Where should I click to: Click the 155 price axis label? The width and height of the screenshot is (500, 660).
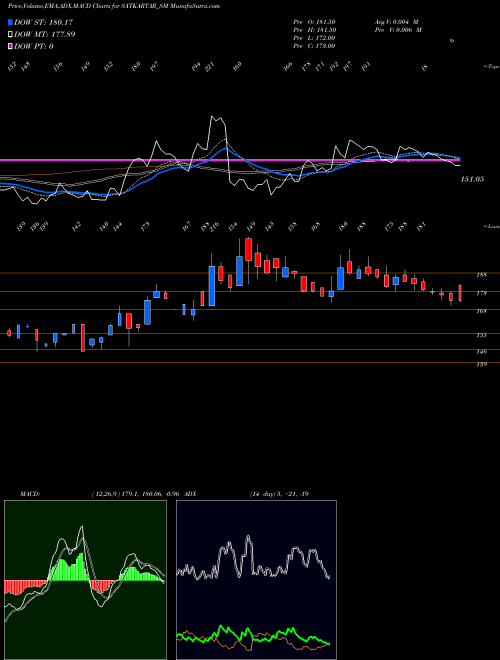click(481, 335)
